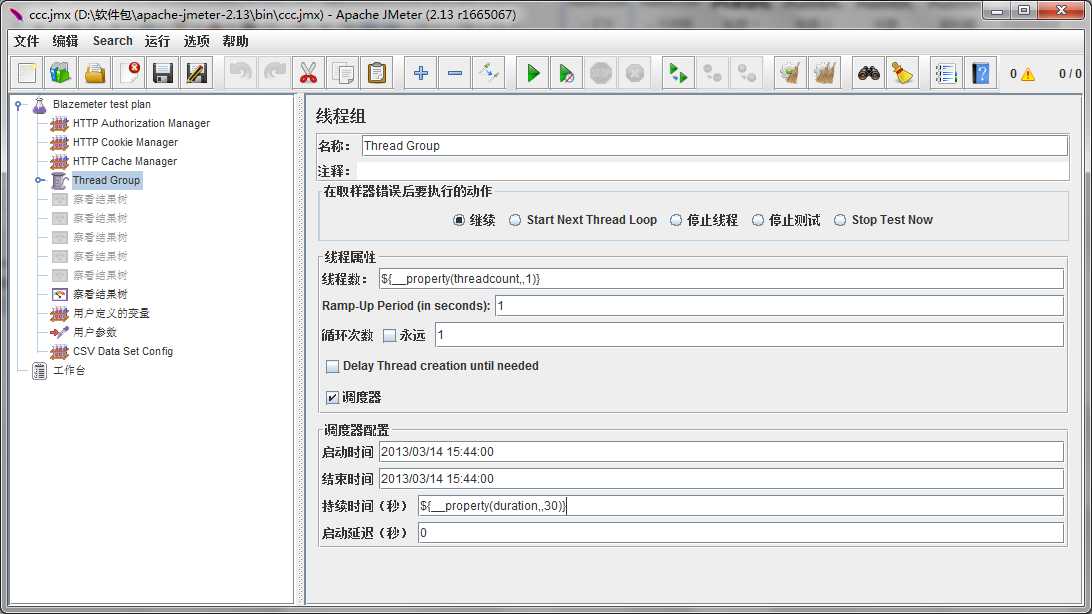Select the 停止线程 radio button
This screenshot has height=614, width=1092.
[676, 220]
